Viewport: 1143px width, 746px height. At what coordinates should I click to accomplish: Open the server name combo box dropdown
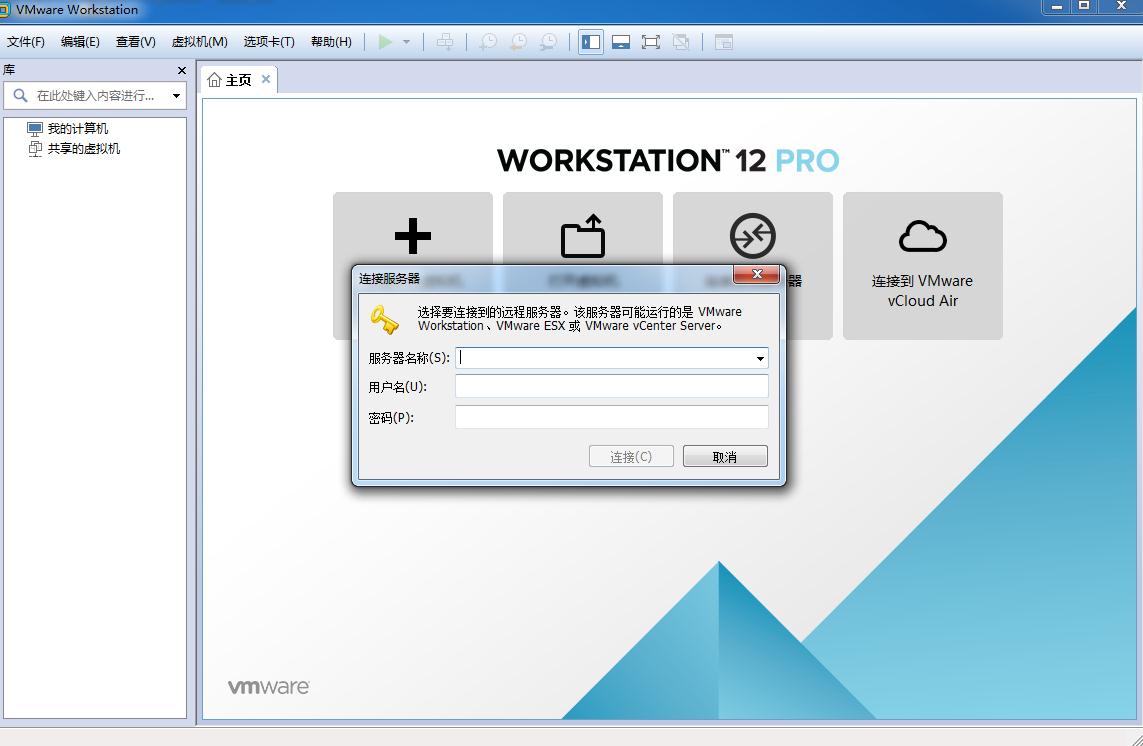pyautogui.click(x=760, y=358)
